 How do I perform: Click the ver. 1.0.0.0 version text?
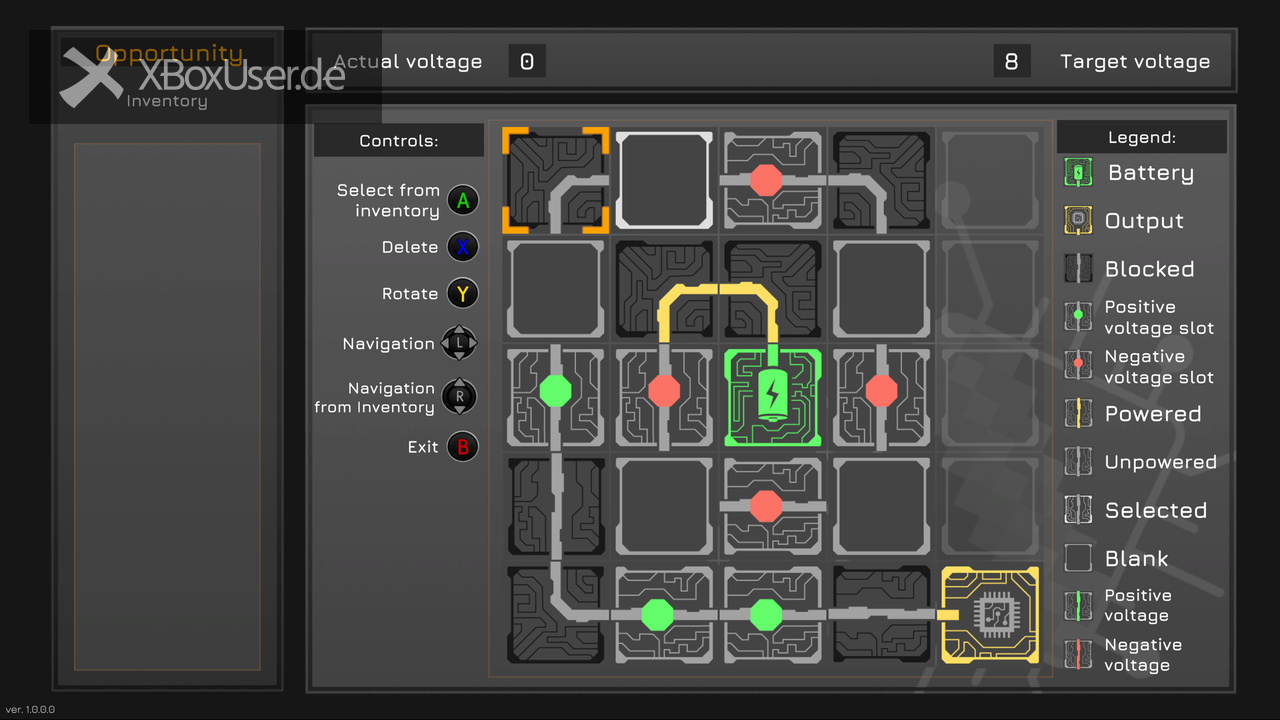(x=30, y=709)
